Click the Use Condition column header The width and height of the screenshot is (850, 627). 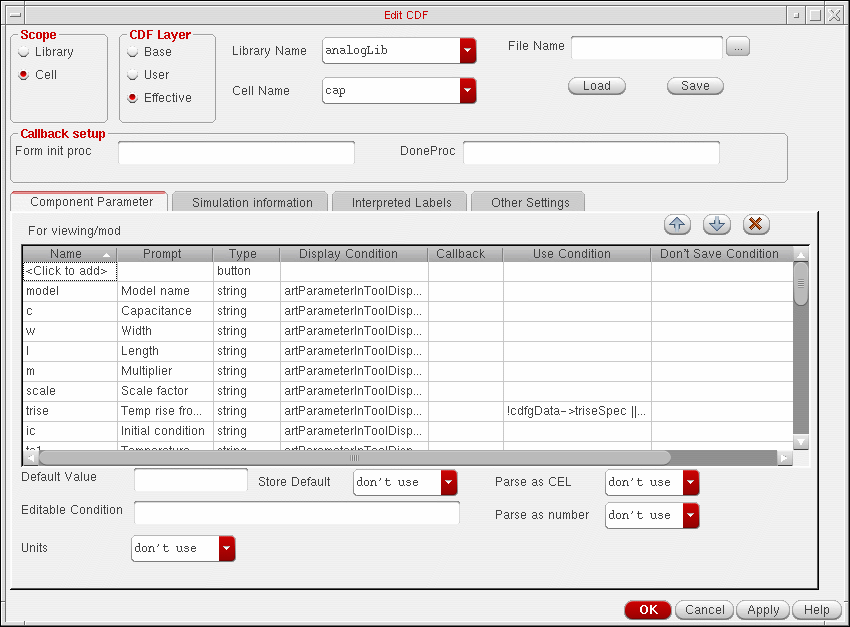coord(577,254)
